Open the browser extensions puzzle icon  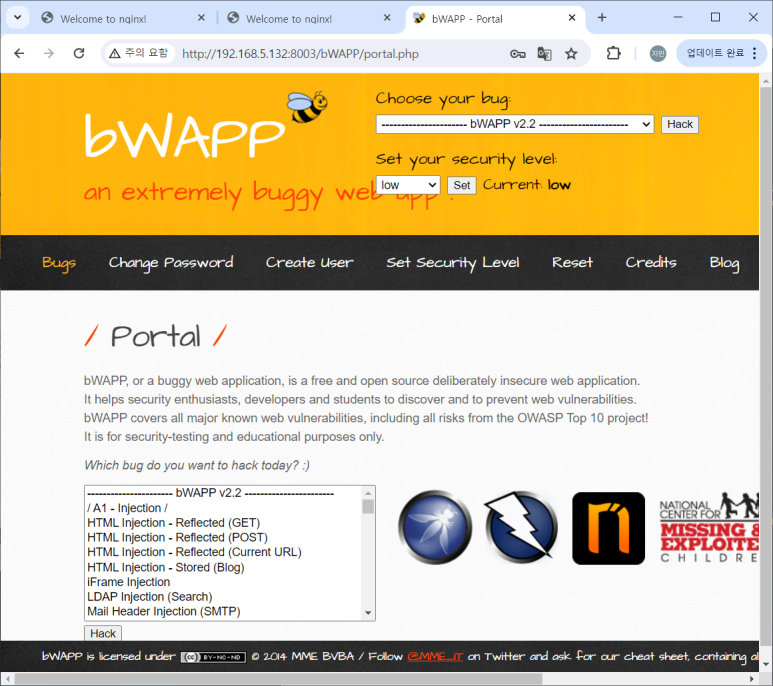613,53
